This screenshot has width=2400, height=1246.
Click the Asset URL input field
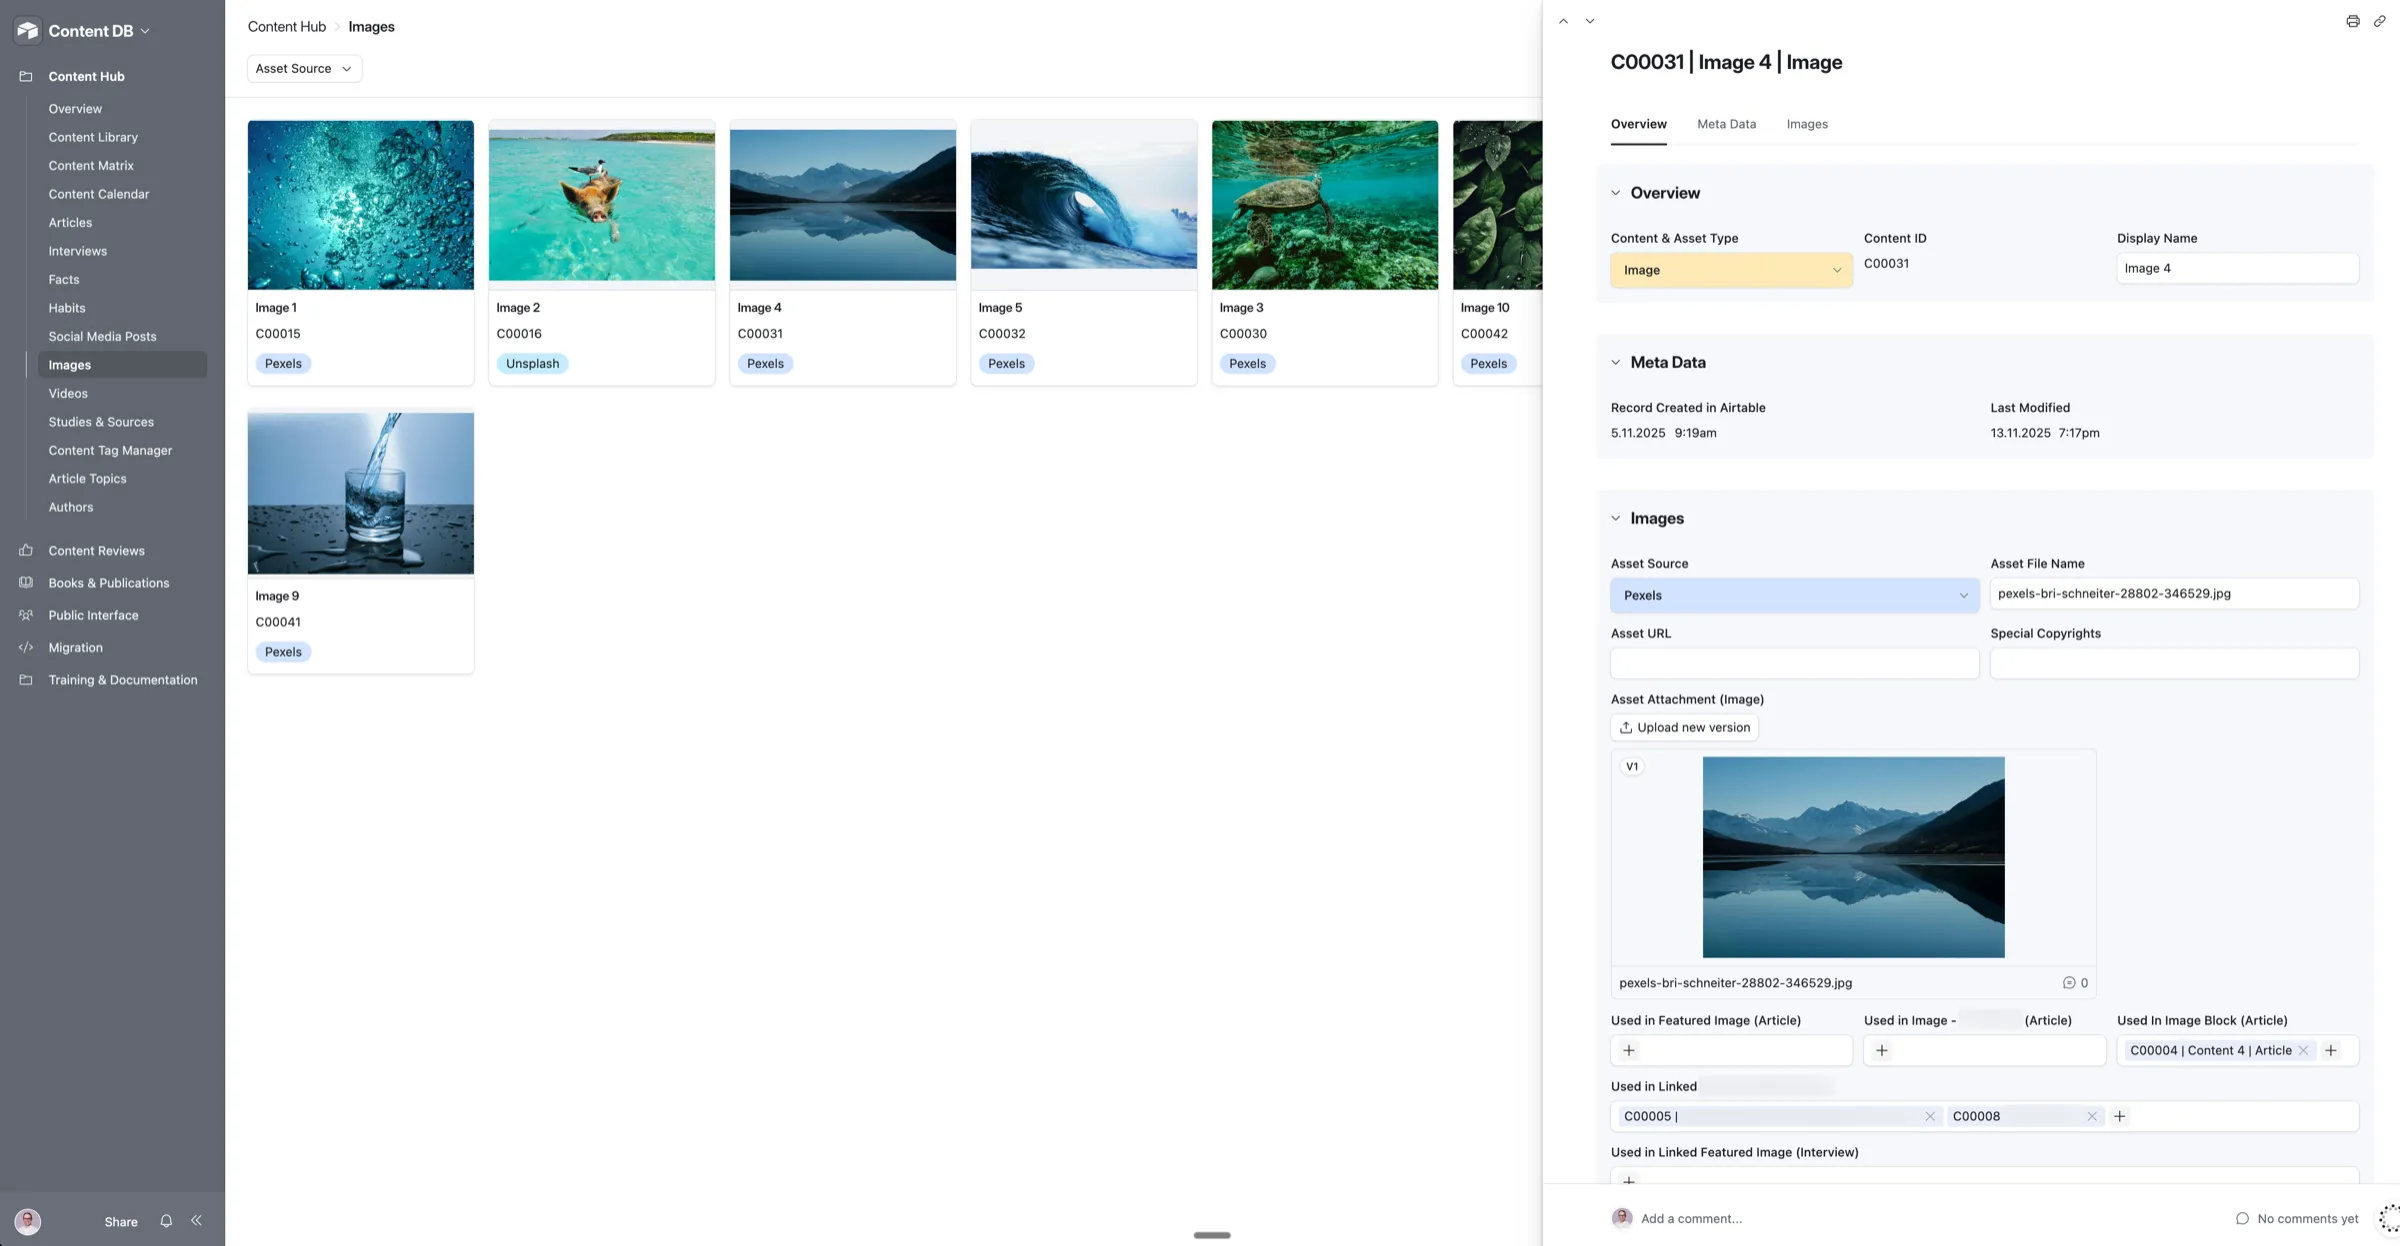[x=1794, y=663]
